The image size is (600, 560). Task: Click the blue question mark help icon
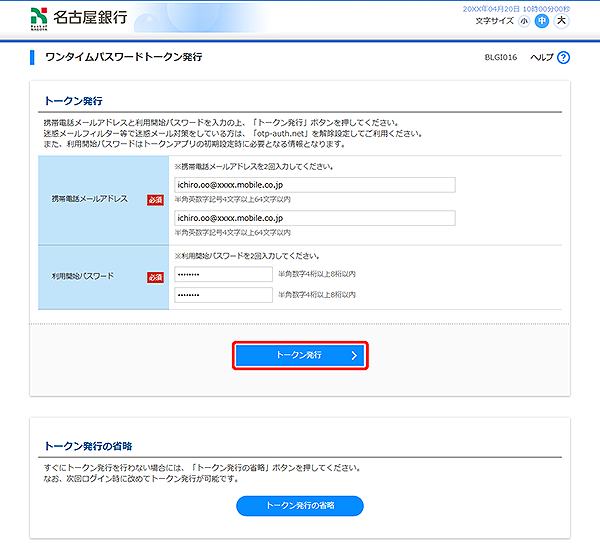(563, 58)
